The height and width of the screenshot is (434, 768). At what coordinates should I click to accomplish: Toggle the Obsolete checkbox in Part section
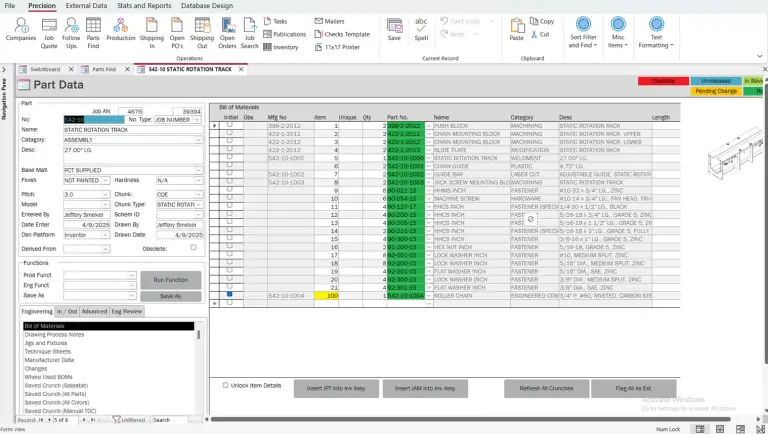click(x=193, y=248)
